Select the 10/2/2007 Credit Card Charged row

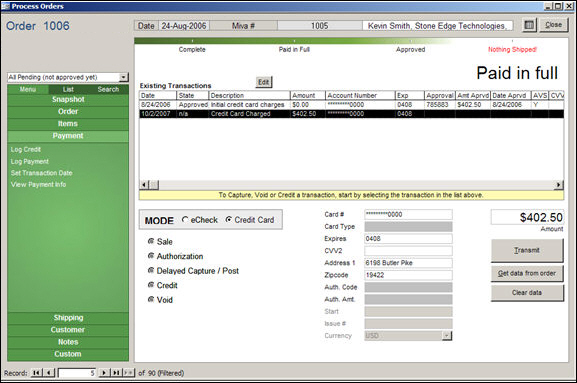pyautogui.click(x=351, y=114)
